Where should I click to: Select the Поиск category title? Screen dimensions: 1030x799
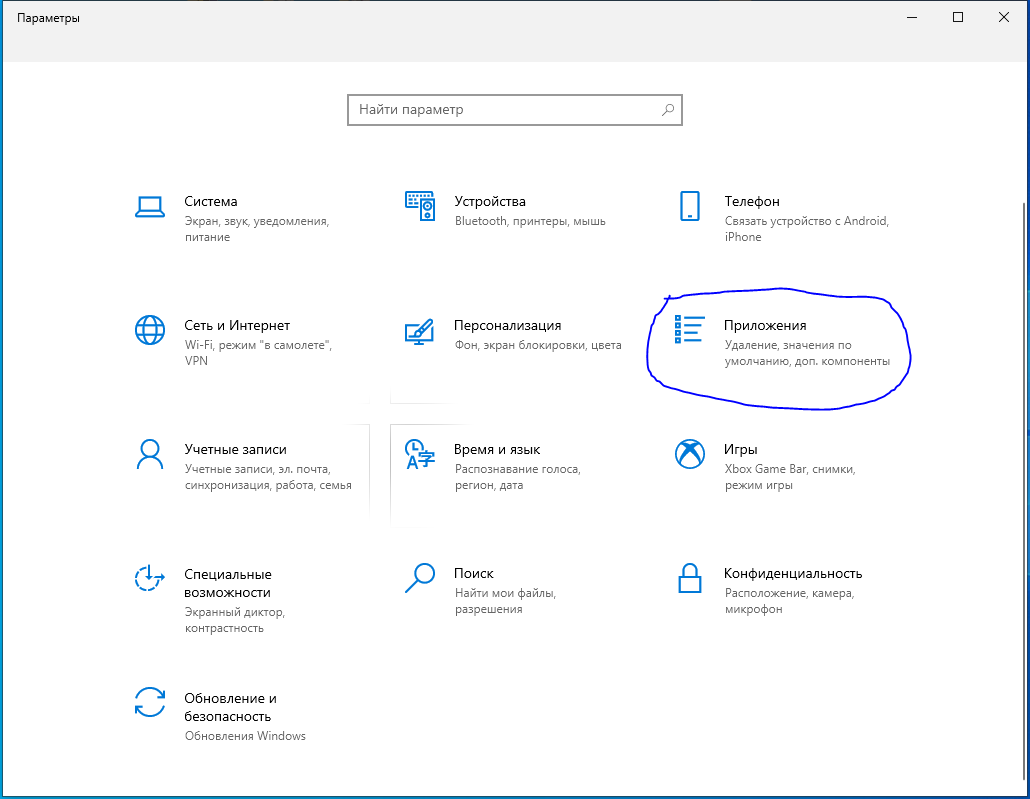click(474, 574)
